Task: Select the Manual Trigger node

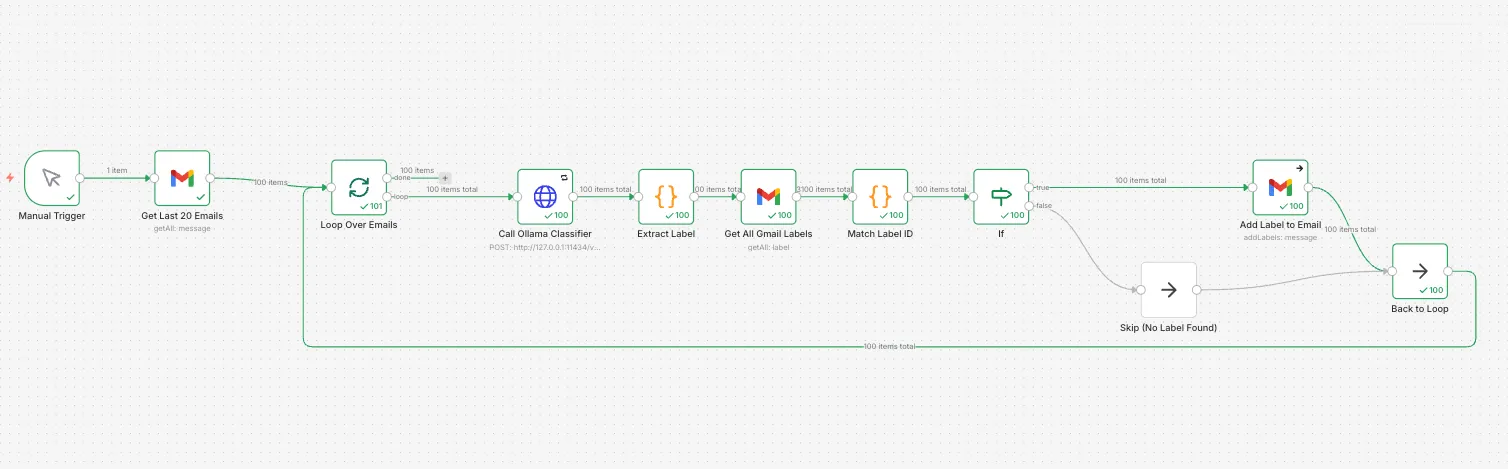Action: pyautogui.click(x=51, y=178)
